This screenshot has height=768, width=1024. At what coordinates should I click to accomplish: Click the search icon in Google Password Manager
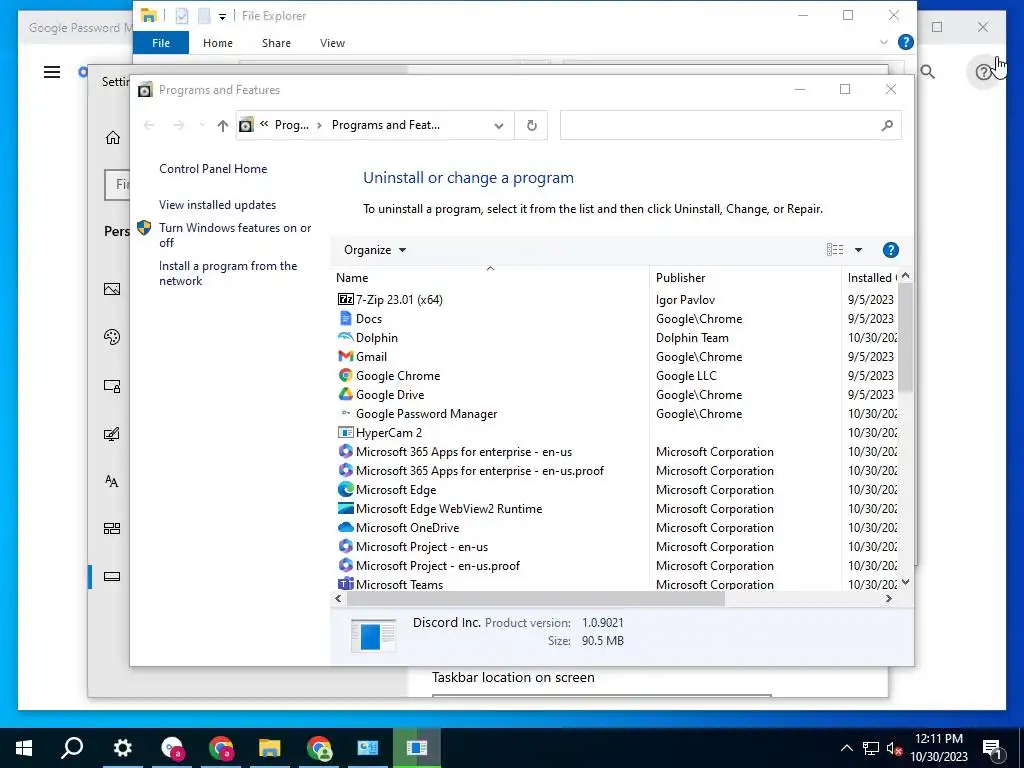tap(927, 72)
